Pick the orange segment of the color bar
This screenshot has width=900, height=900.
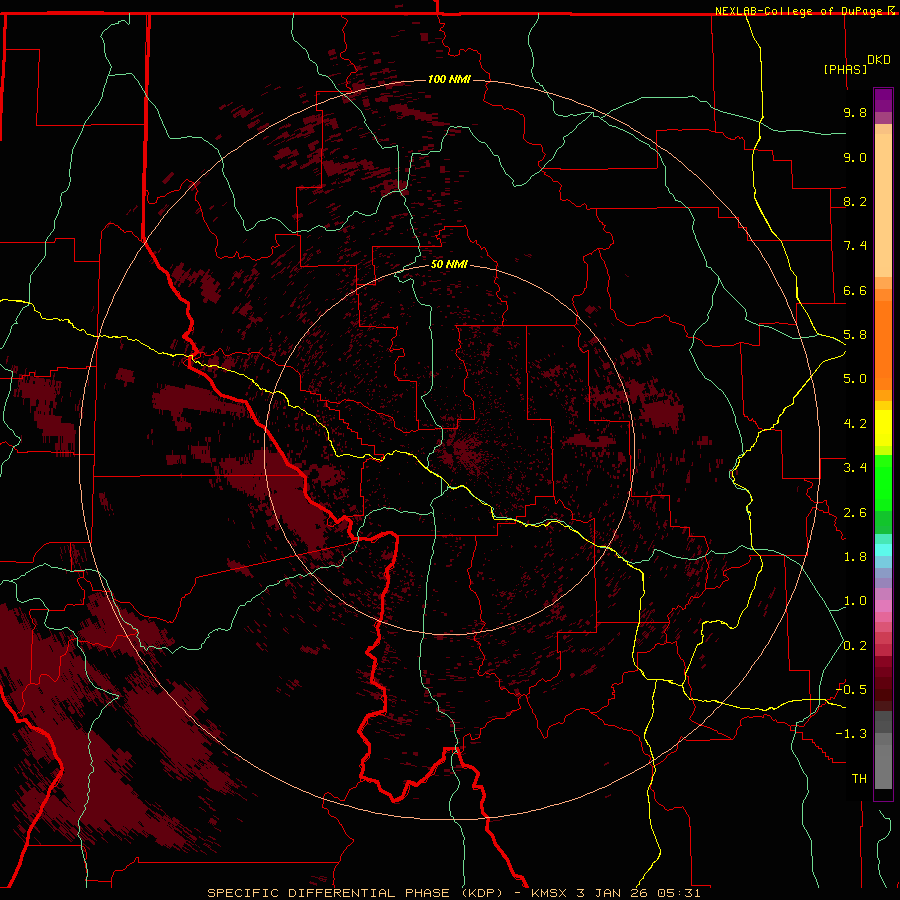click(x=883, y=346)
